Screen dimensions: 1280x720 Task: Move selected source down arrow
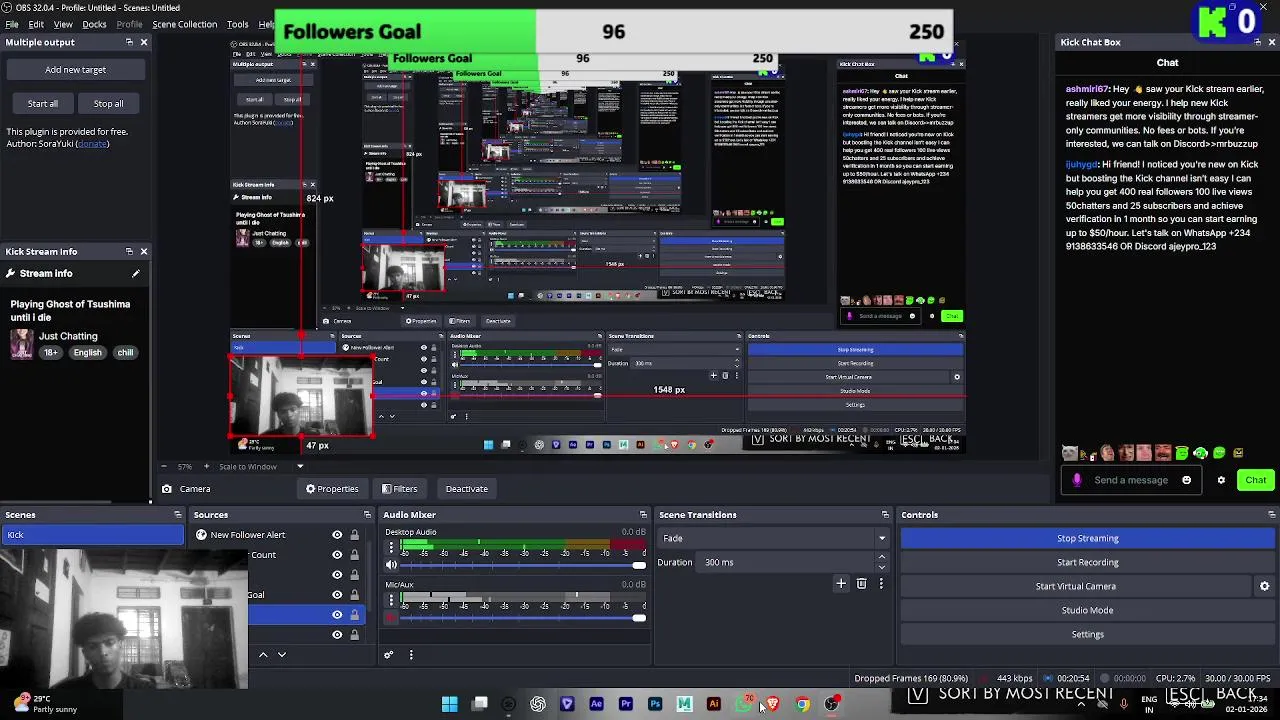point(282,655)
